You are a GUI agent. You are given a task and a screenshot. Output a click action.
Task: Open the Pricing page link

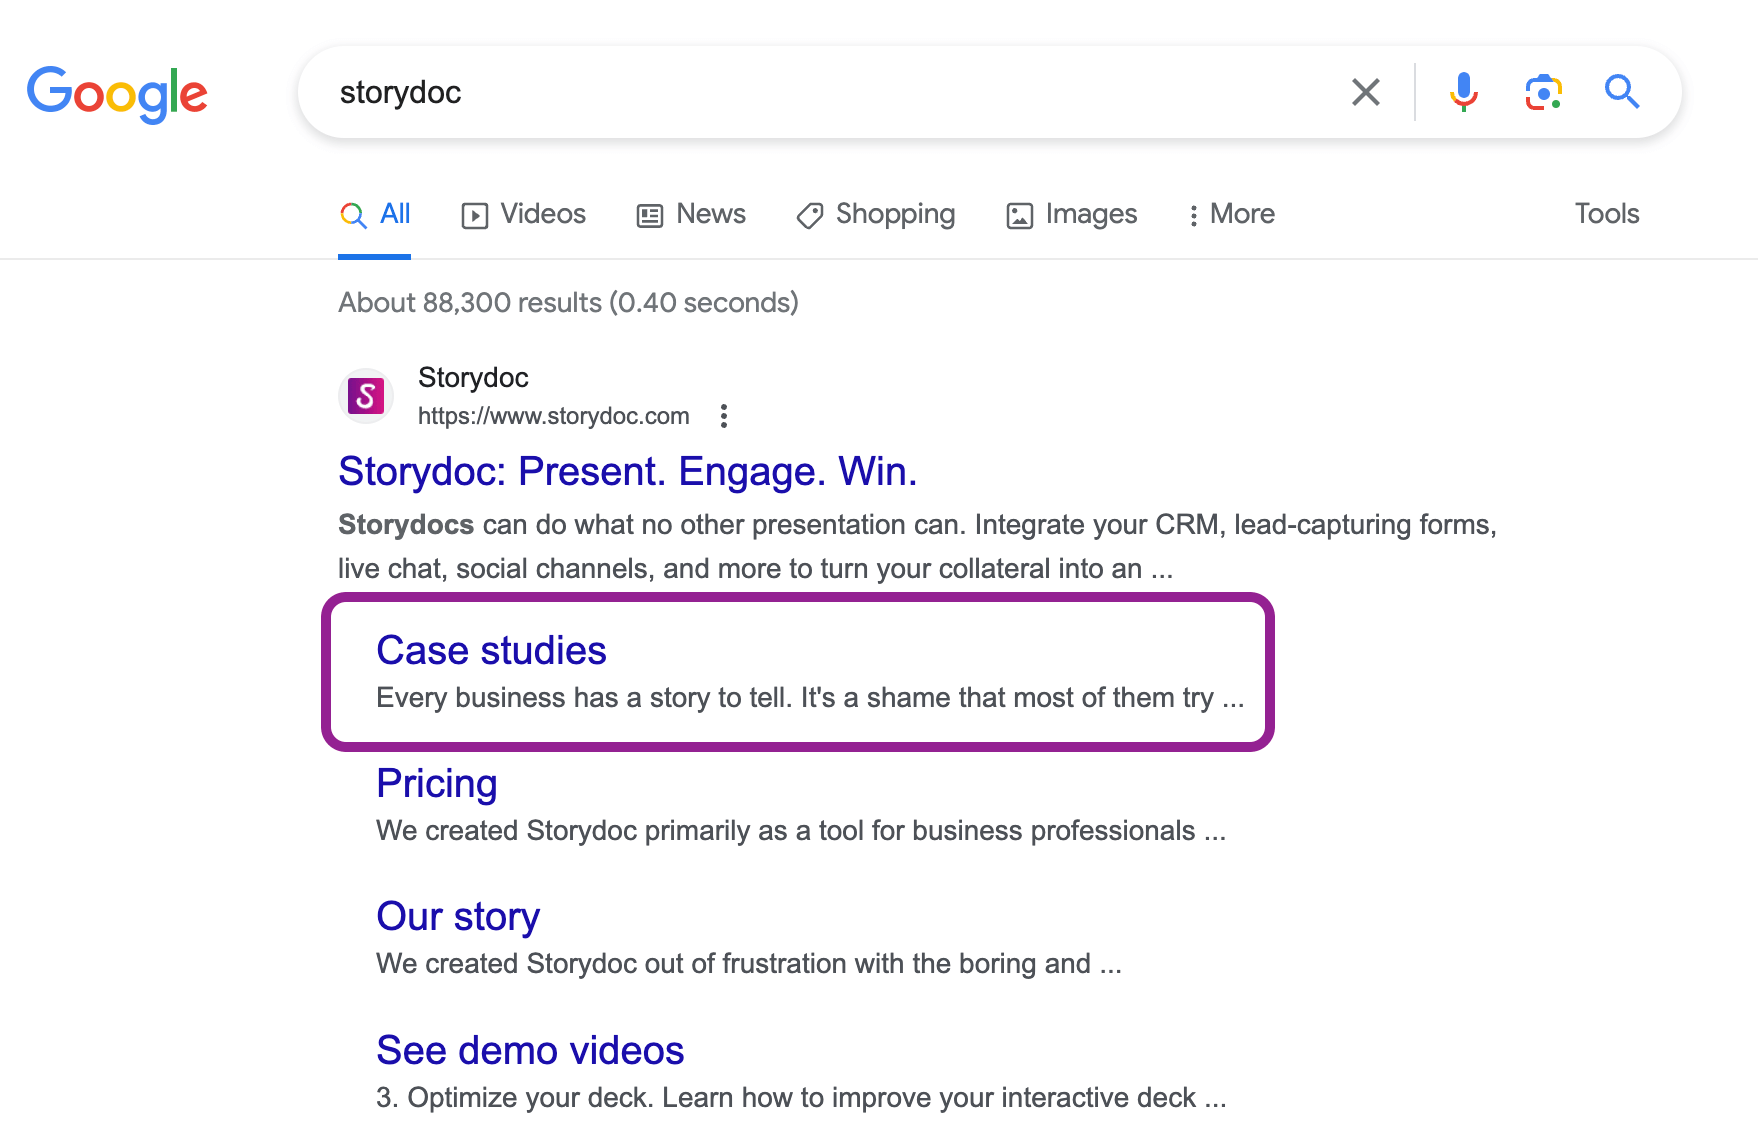[x=436, y=784]
